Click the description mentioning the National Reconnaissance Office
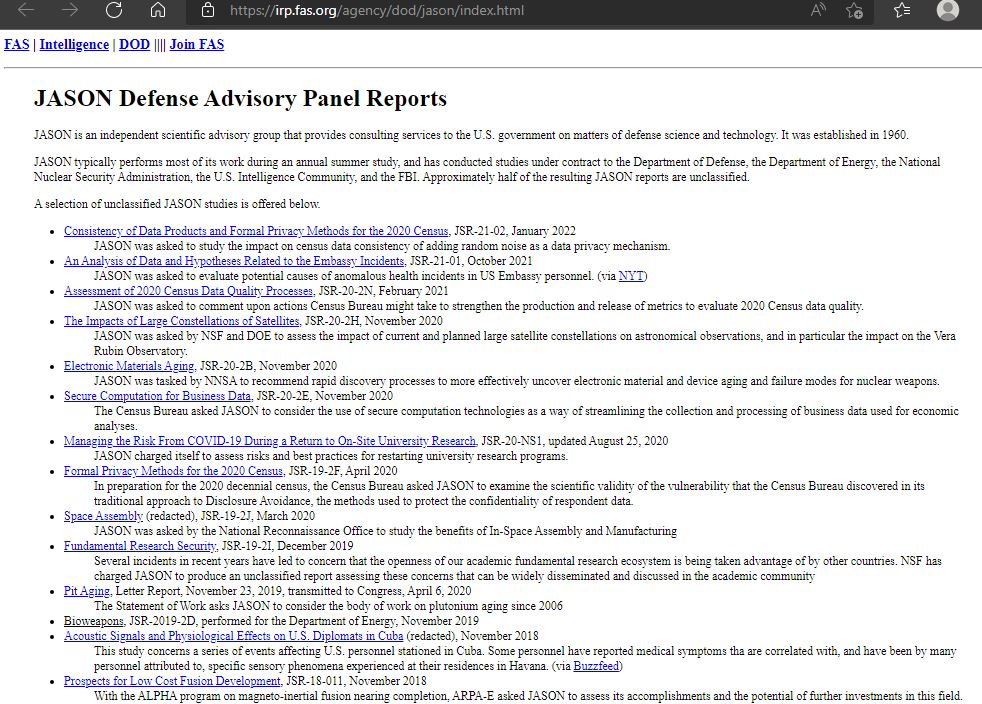 click(x=386, y=532)
